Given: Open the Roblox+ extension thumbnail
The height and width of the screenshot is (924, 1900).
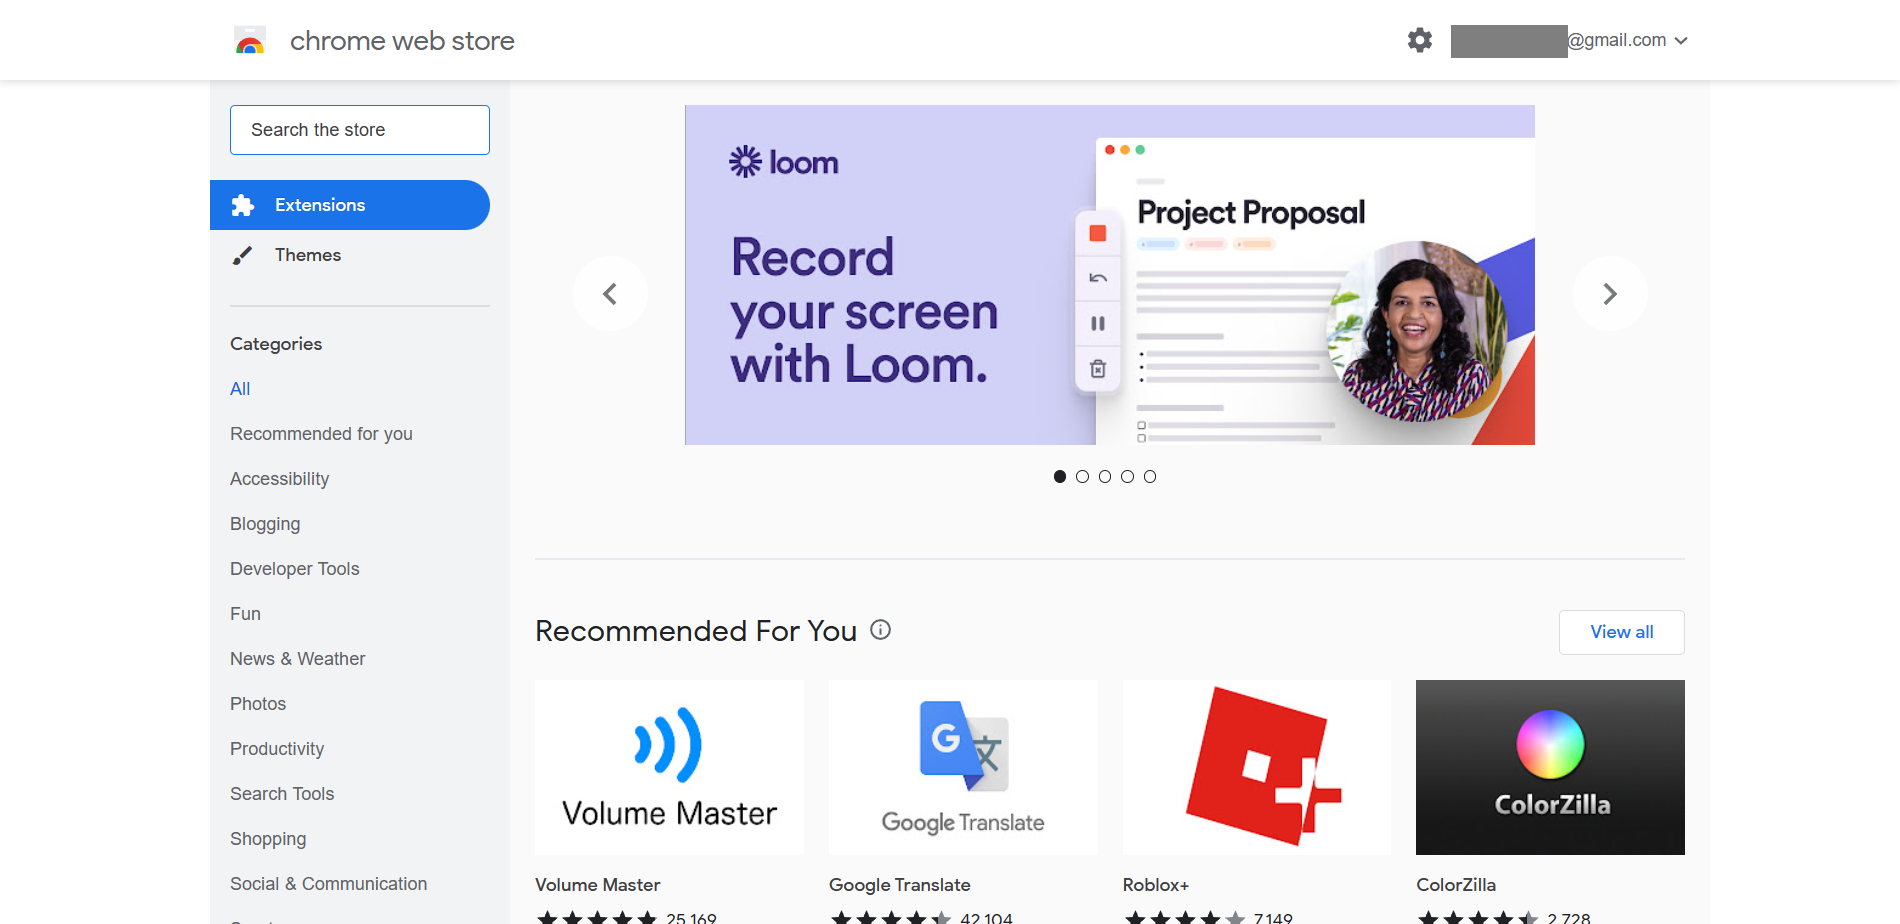Looking at the screenshot, I should (x=1257, y=768).
